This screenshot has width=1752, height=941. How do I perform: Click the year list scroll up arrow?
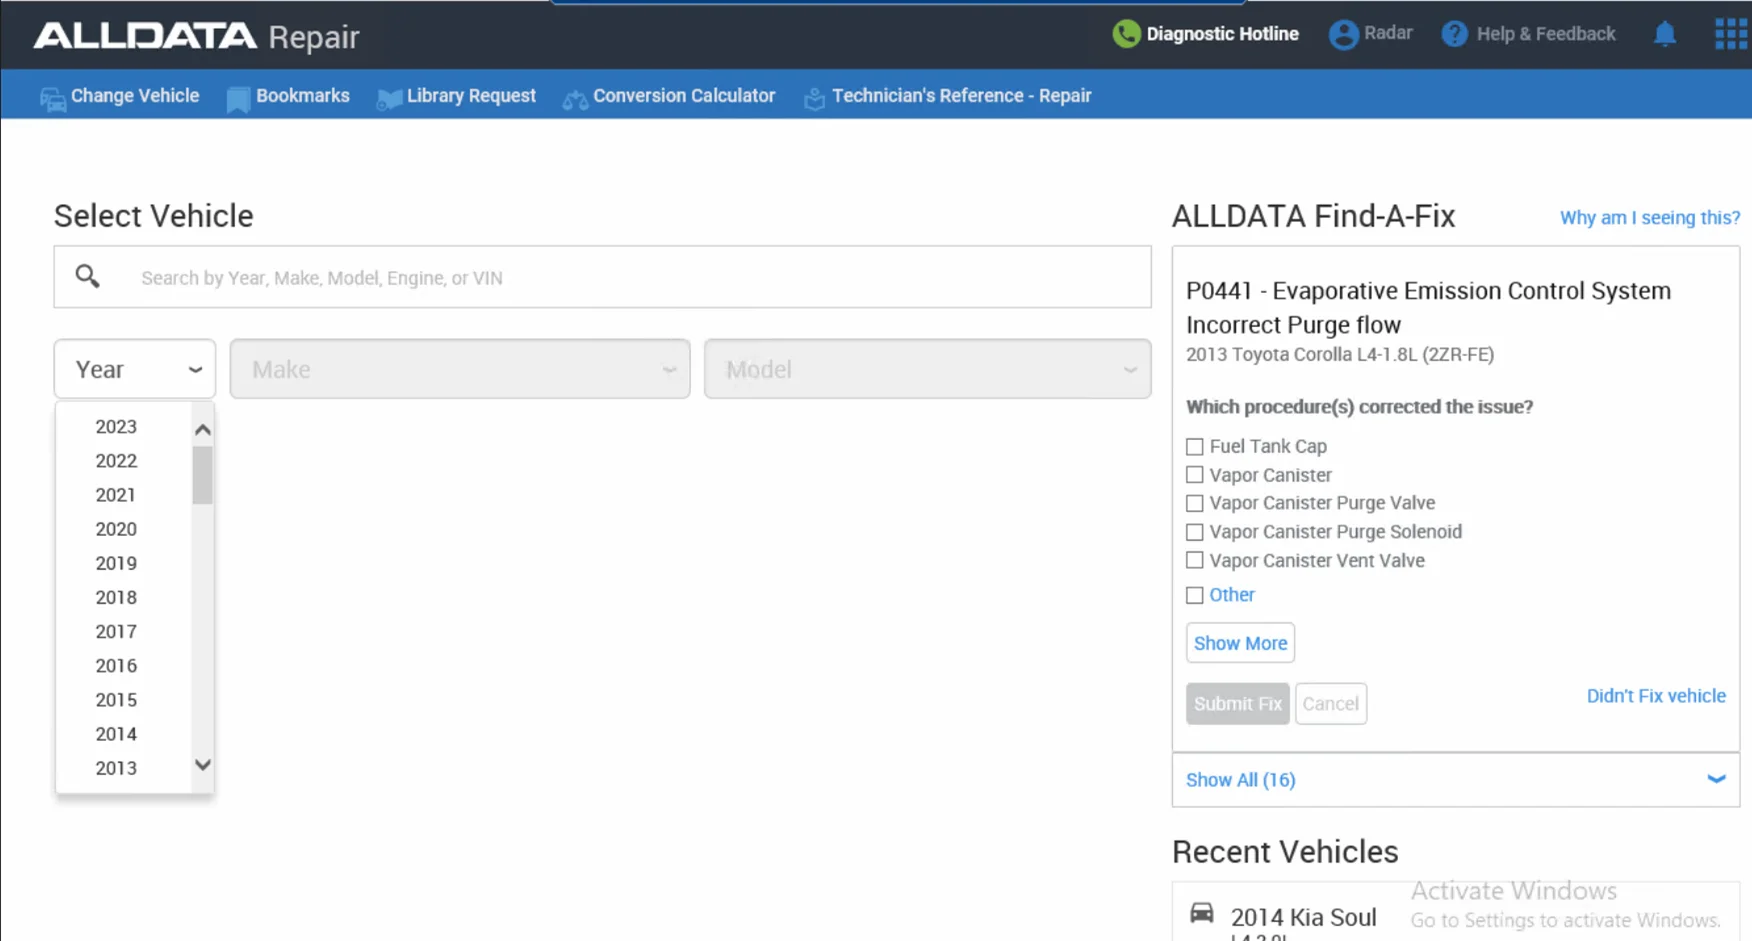point(203,430)
